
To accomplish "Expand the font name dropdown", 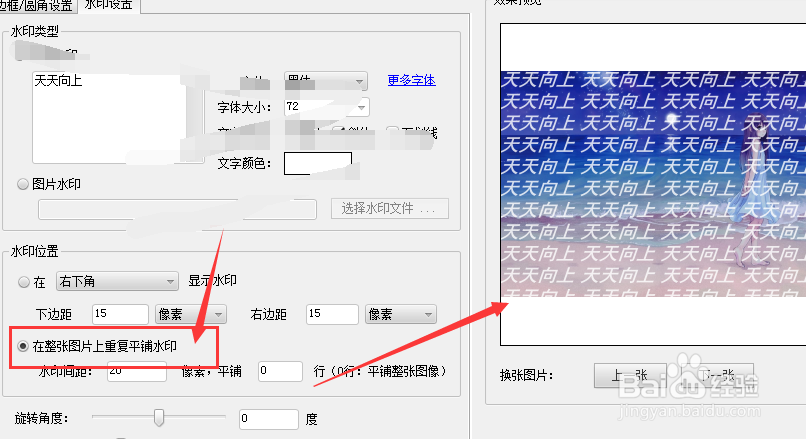I will click(325, 81).
